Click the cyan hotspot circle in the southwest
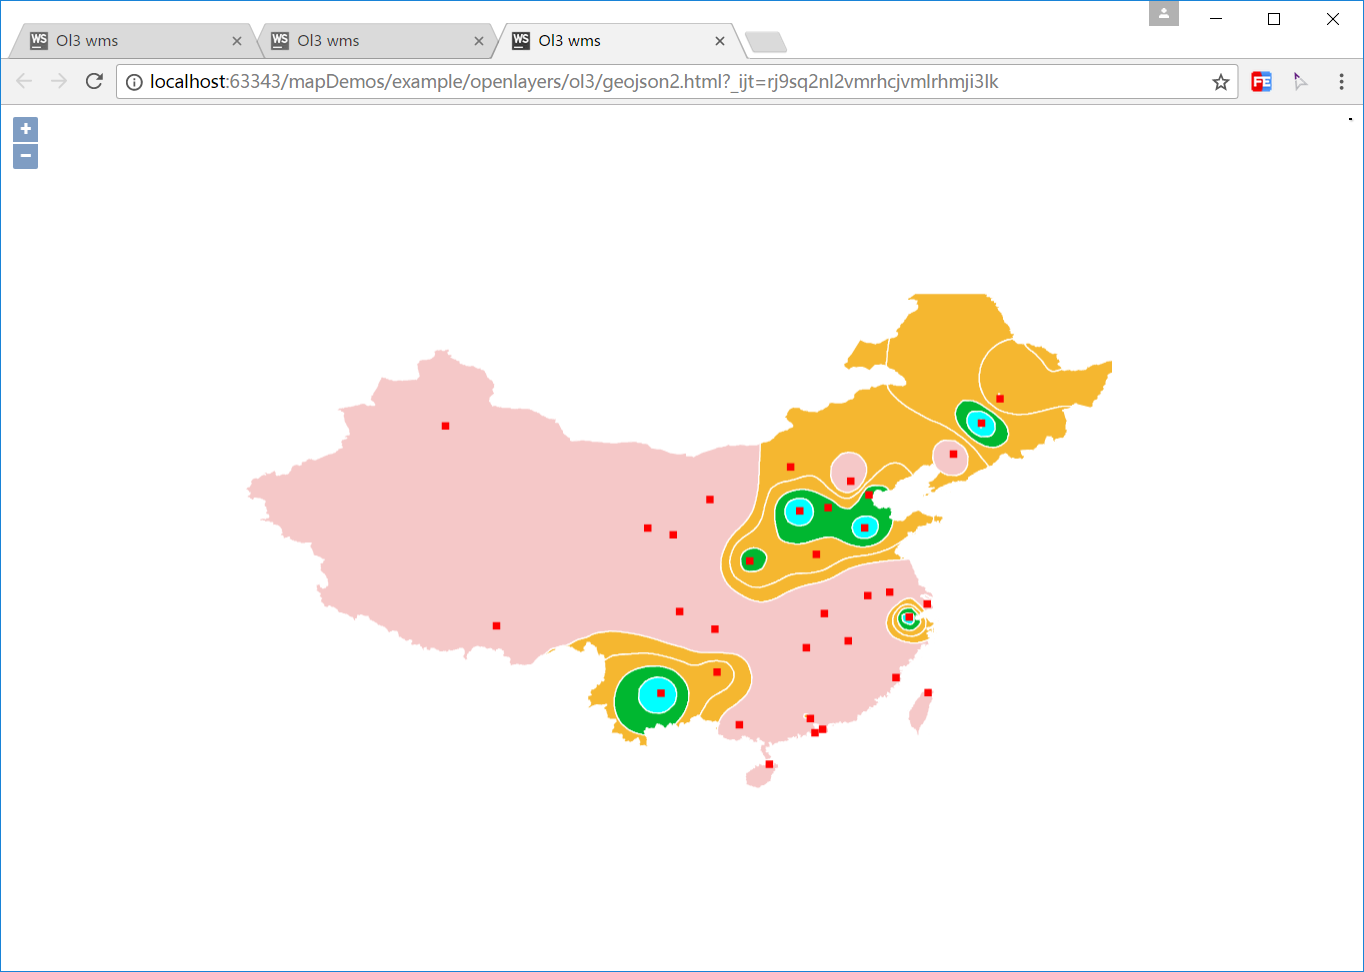1364x972 pixels. tap(657, 693)
